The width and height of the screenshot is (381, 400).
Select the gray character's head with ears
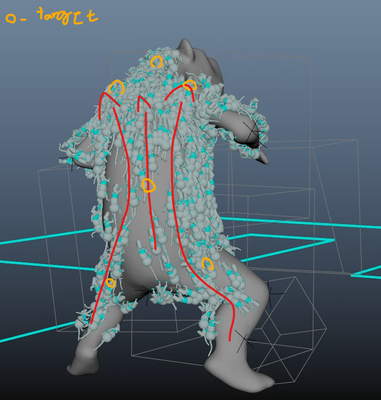click(x=201, y=63)
